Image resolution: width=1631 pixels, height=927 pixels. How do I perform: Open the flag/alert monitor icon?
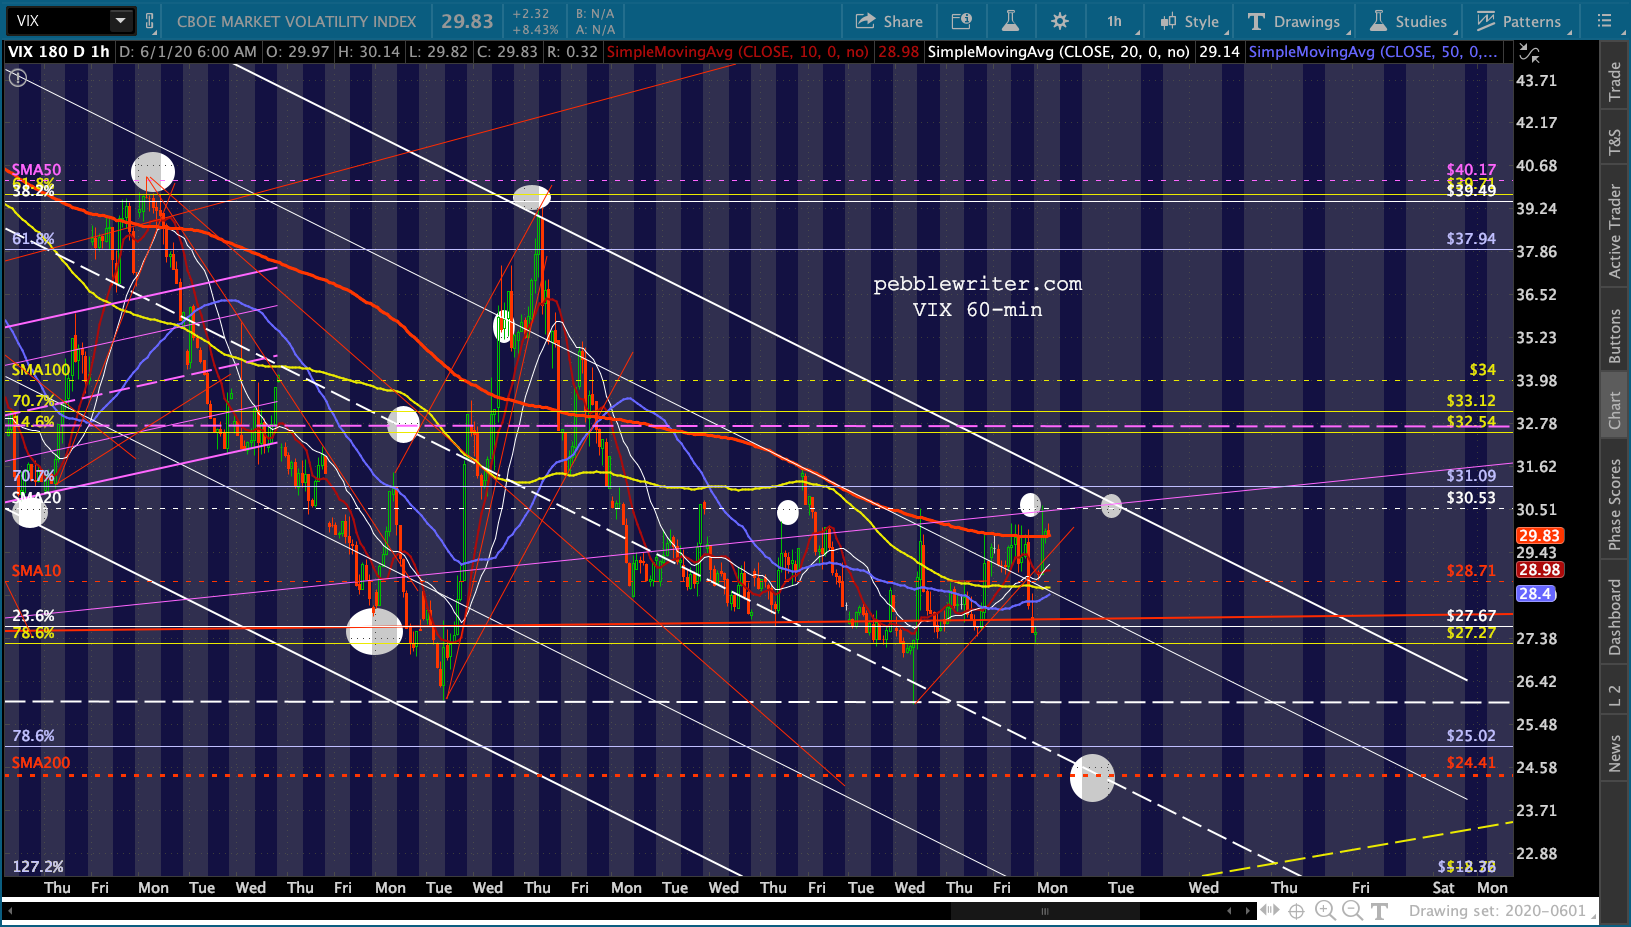[x=961, y=21]
